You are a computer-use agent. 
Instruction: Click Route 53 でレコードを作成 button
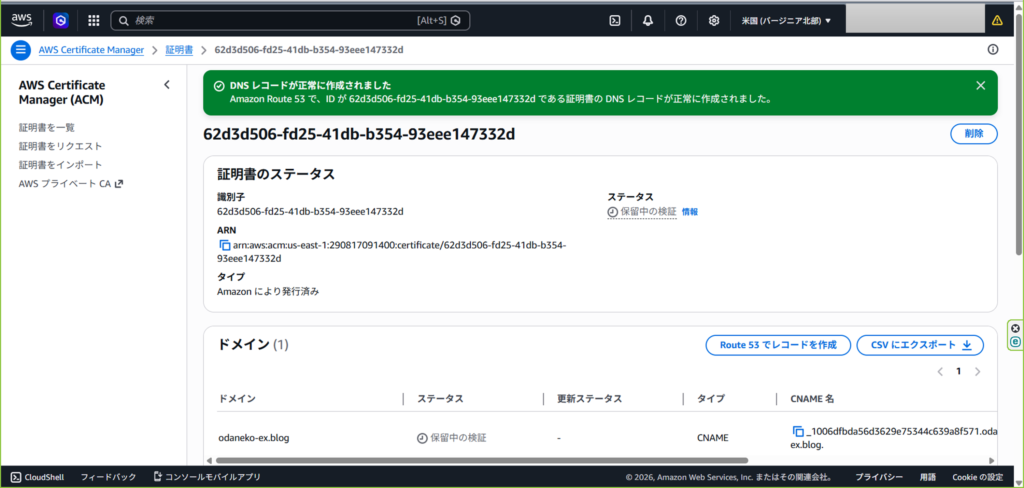[778, 345]
